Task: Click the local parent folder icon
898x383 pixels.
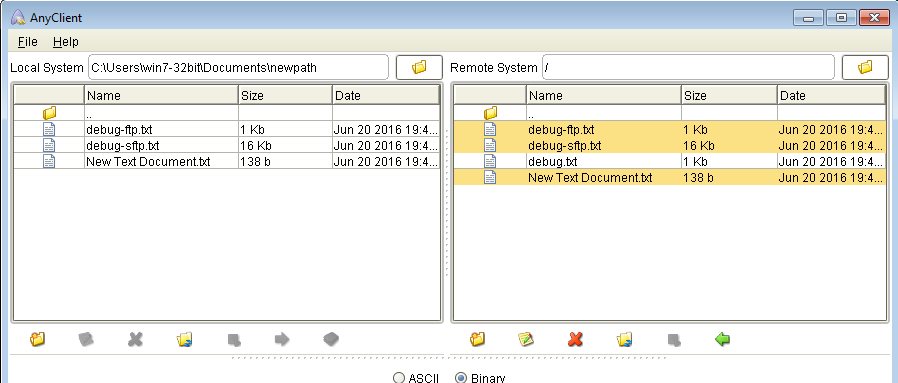Action: pyautogui.click(x=49, y=113)
